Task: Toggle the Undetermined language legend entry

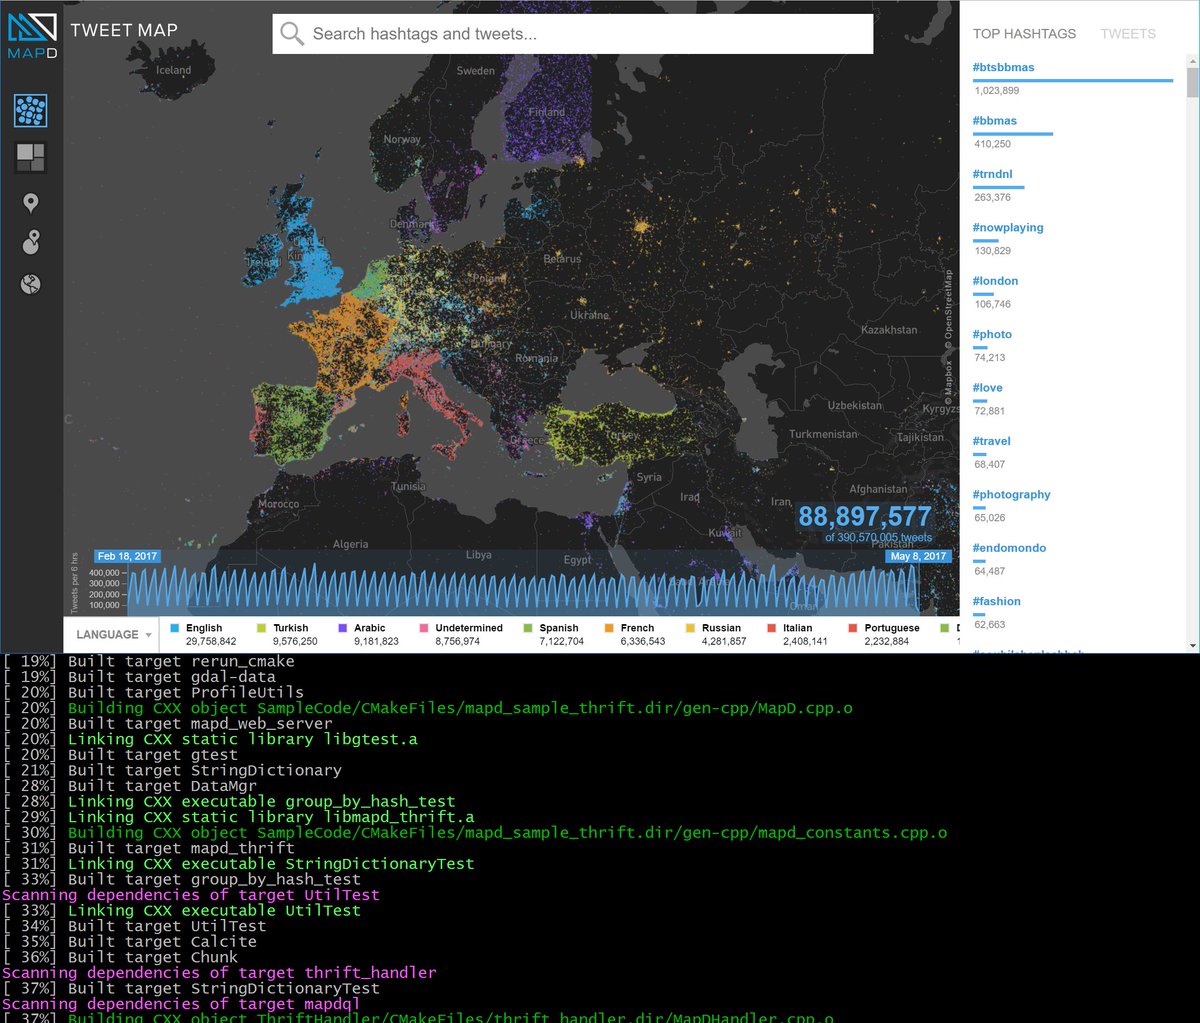Action: (462, 634)
